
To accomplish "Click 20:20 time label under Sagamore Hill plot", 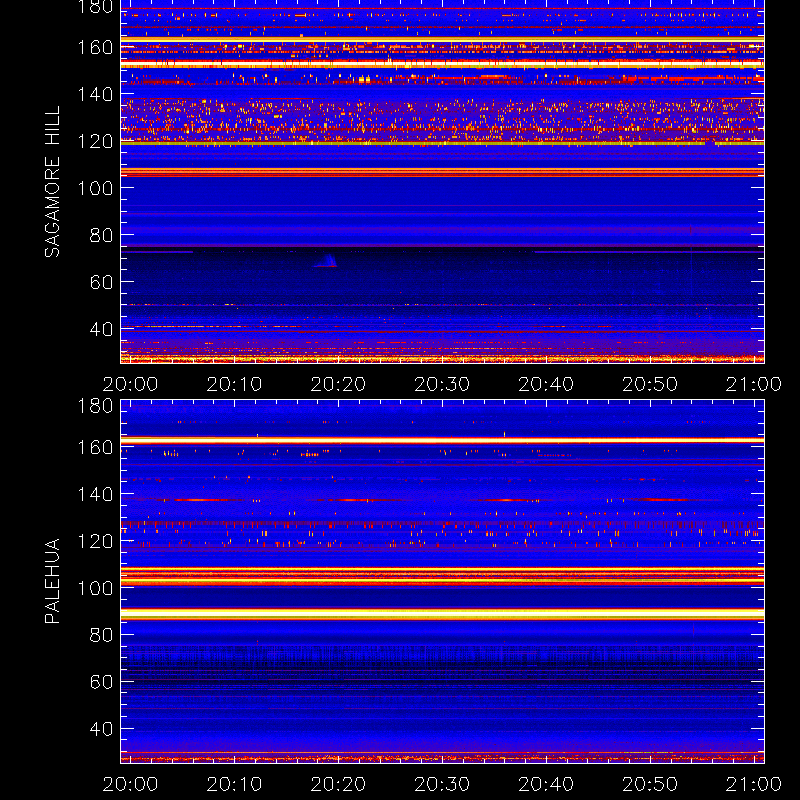I will 338,384.
